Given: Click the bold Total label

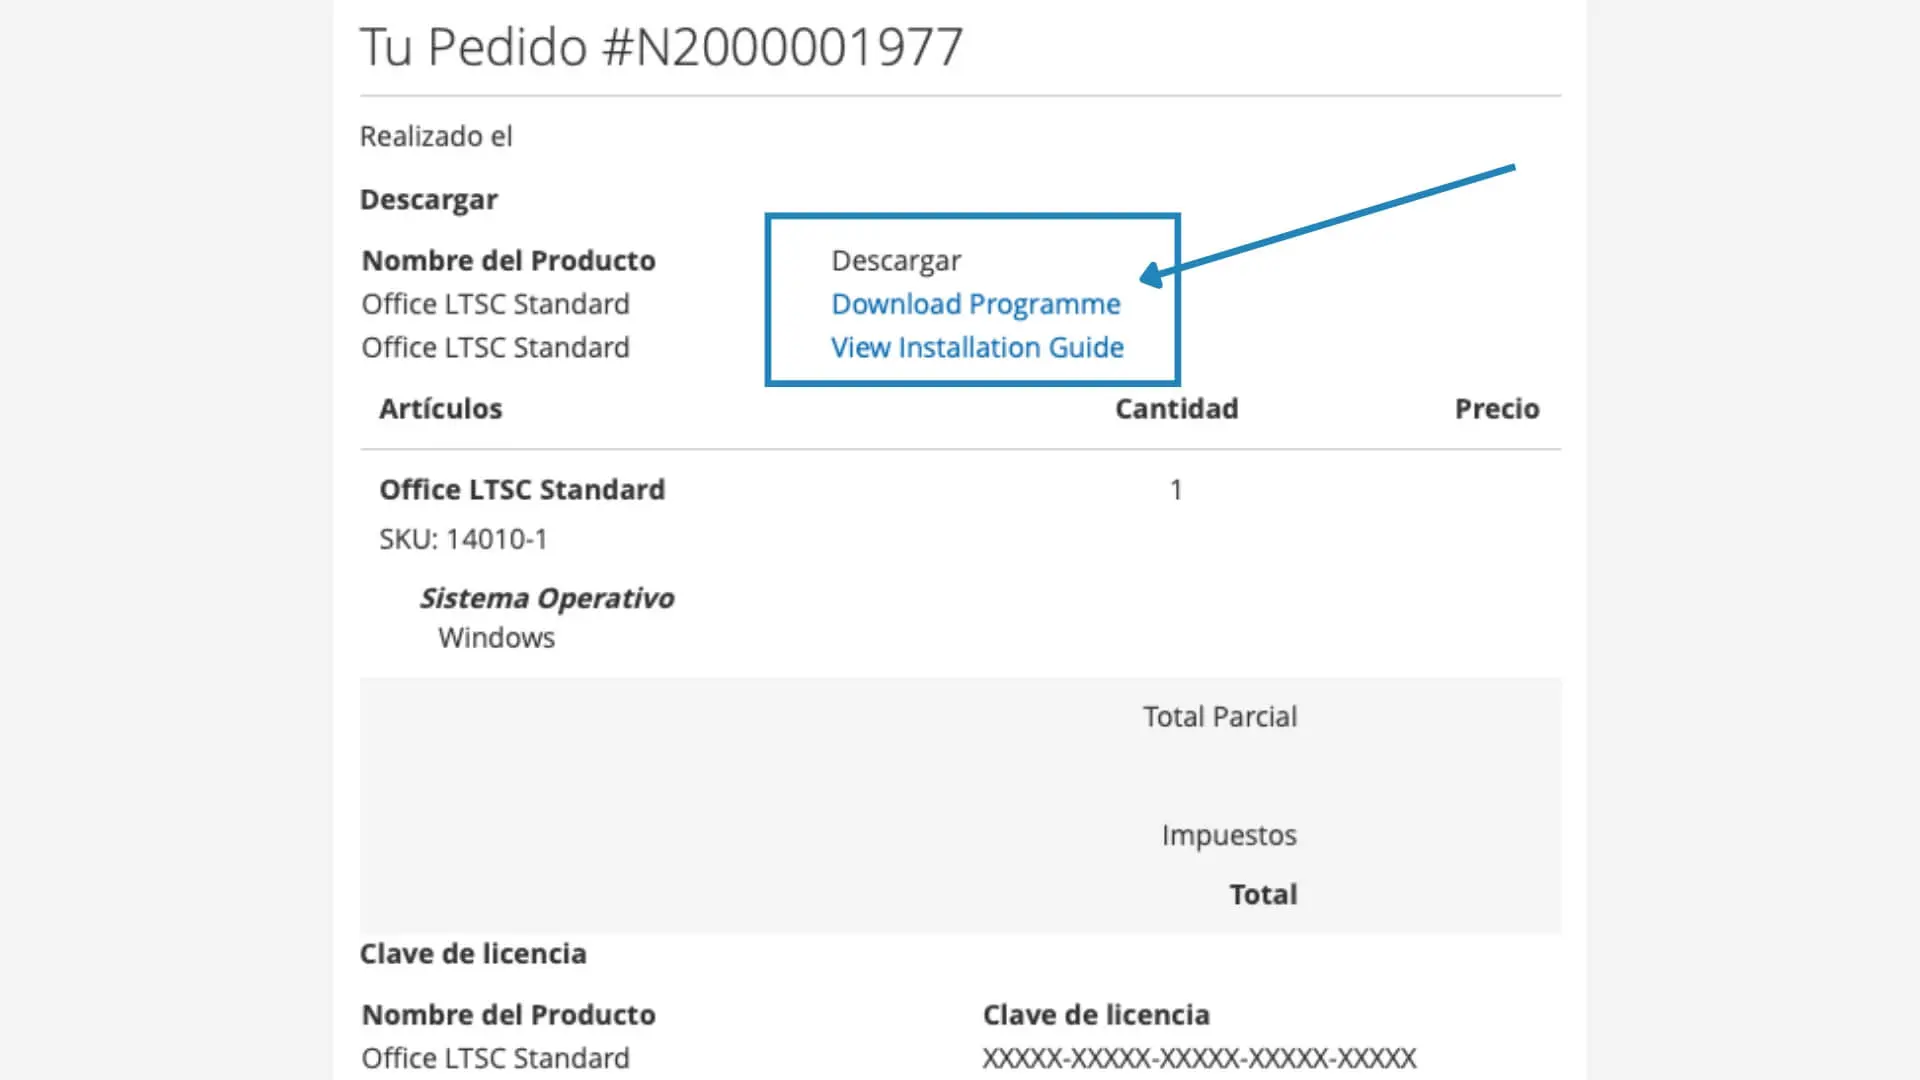Looking at the screenshot, I should coord(1263,895).
